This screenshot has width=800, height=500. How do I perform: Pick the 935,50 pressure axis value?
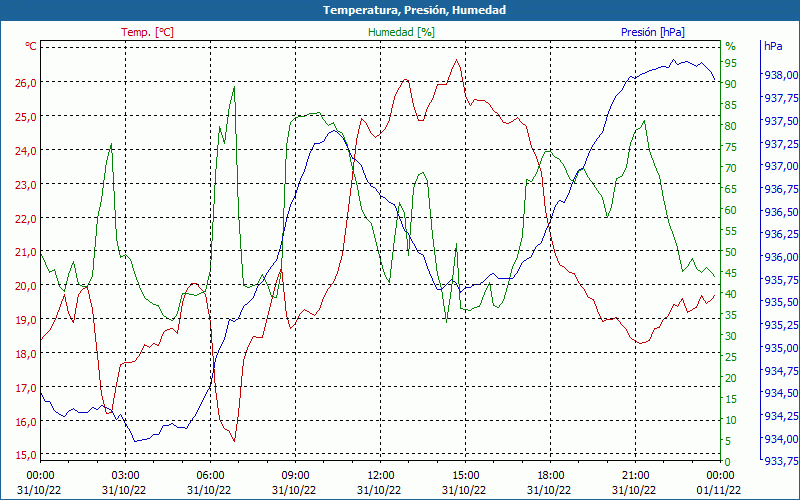click(781, 303)
